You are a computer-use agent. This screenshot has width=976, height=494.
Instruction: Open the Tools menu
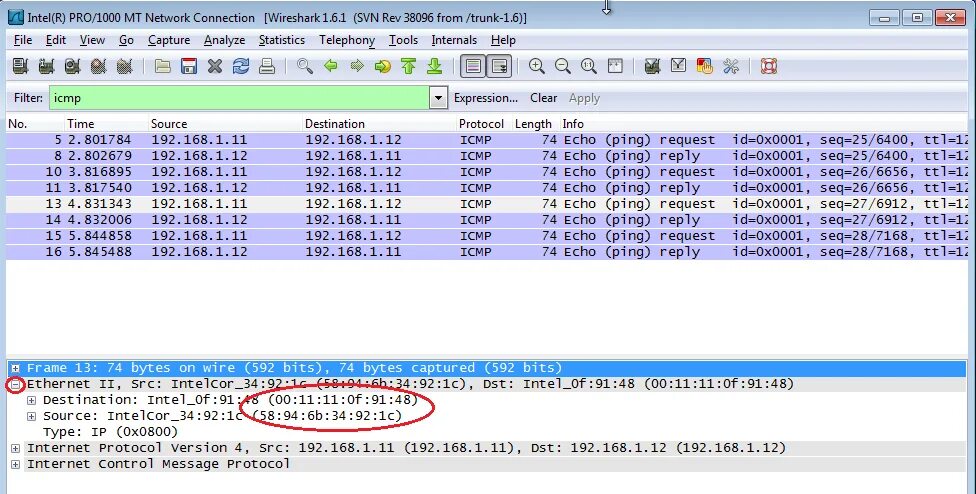403,40
